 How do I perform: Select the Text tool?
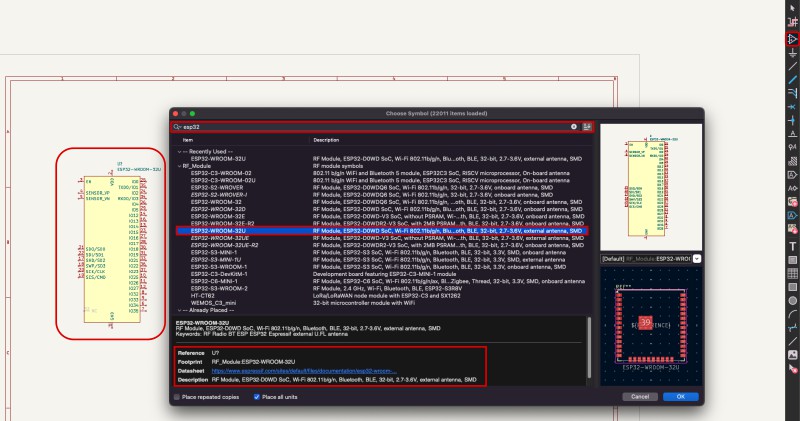[x=792, y=246]
